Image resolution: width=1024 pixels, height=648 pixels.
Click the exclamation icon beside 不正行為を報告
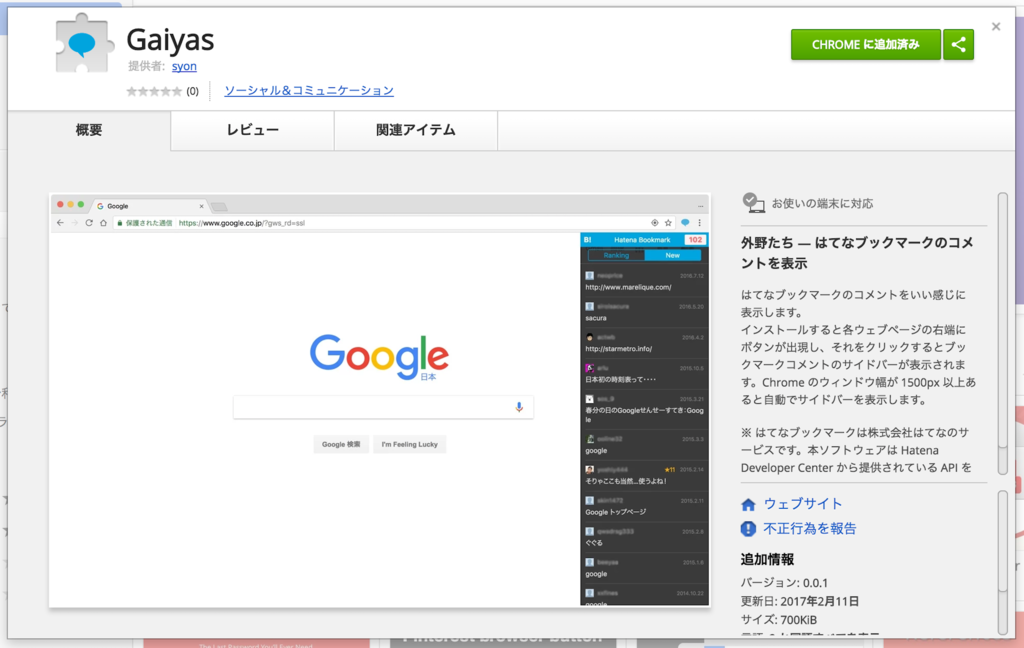tap(748, 528)
